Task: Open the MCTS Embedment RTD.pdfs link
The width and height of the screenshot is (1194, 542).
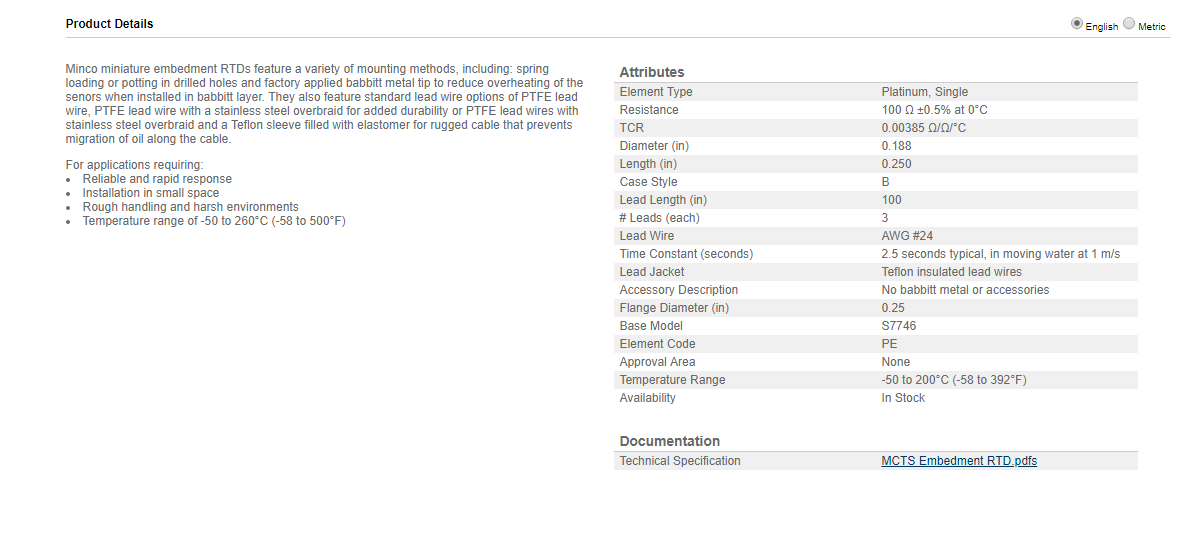Action: (x=959, y=461)
